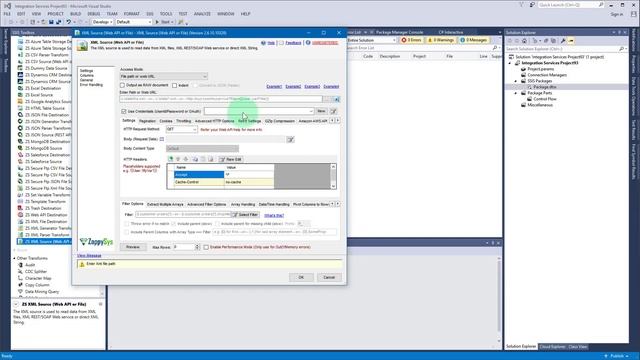This screenshot has width=640, height=360.
Task: Toggle Throw error if no match checkbox
Action: (x=127, y=224)
